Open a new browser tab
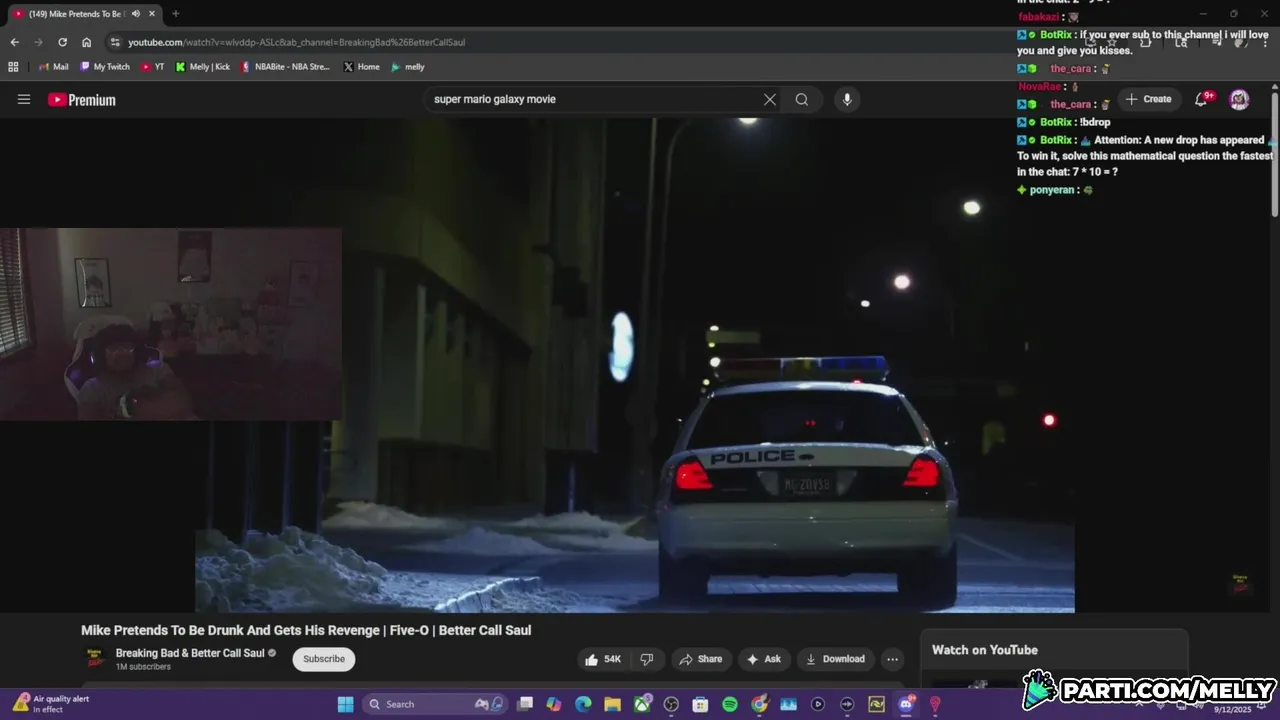 (x=176, y=14)
